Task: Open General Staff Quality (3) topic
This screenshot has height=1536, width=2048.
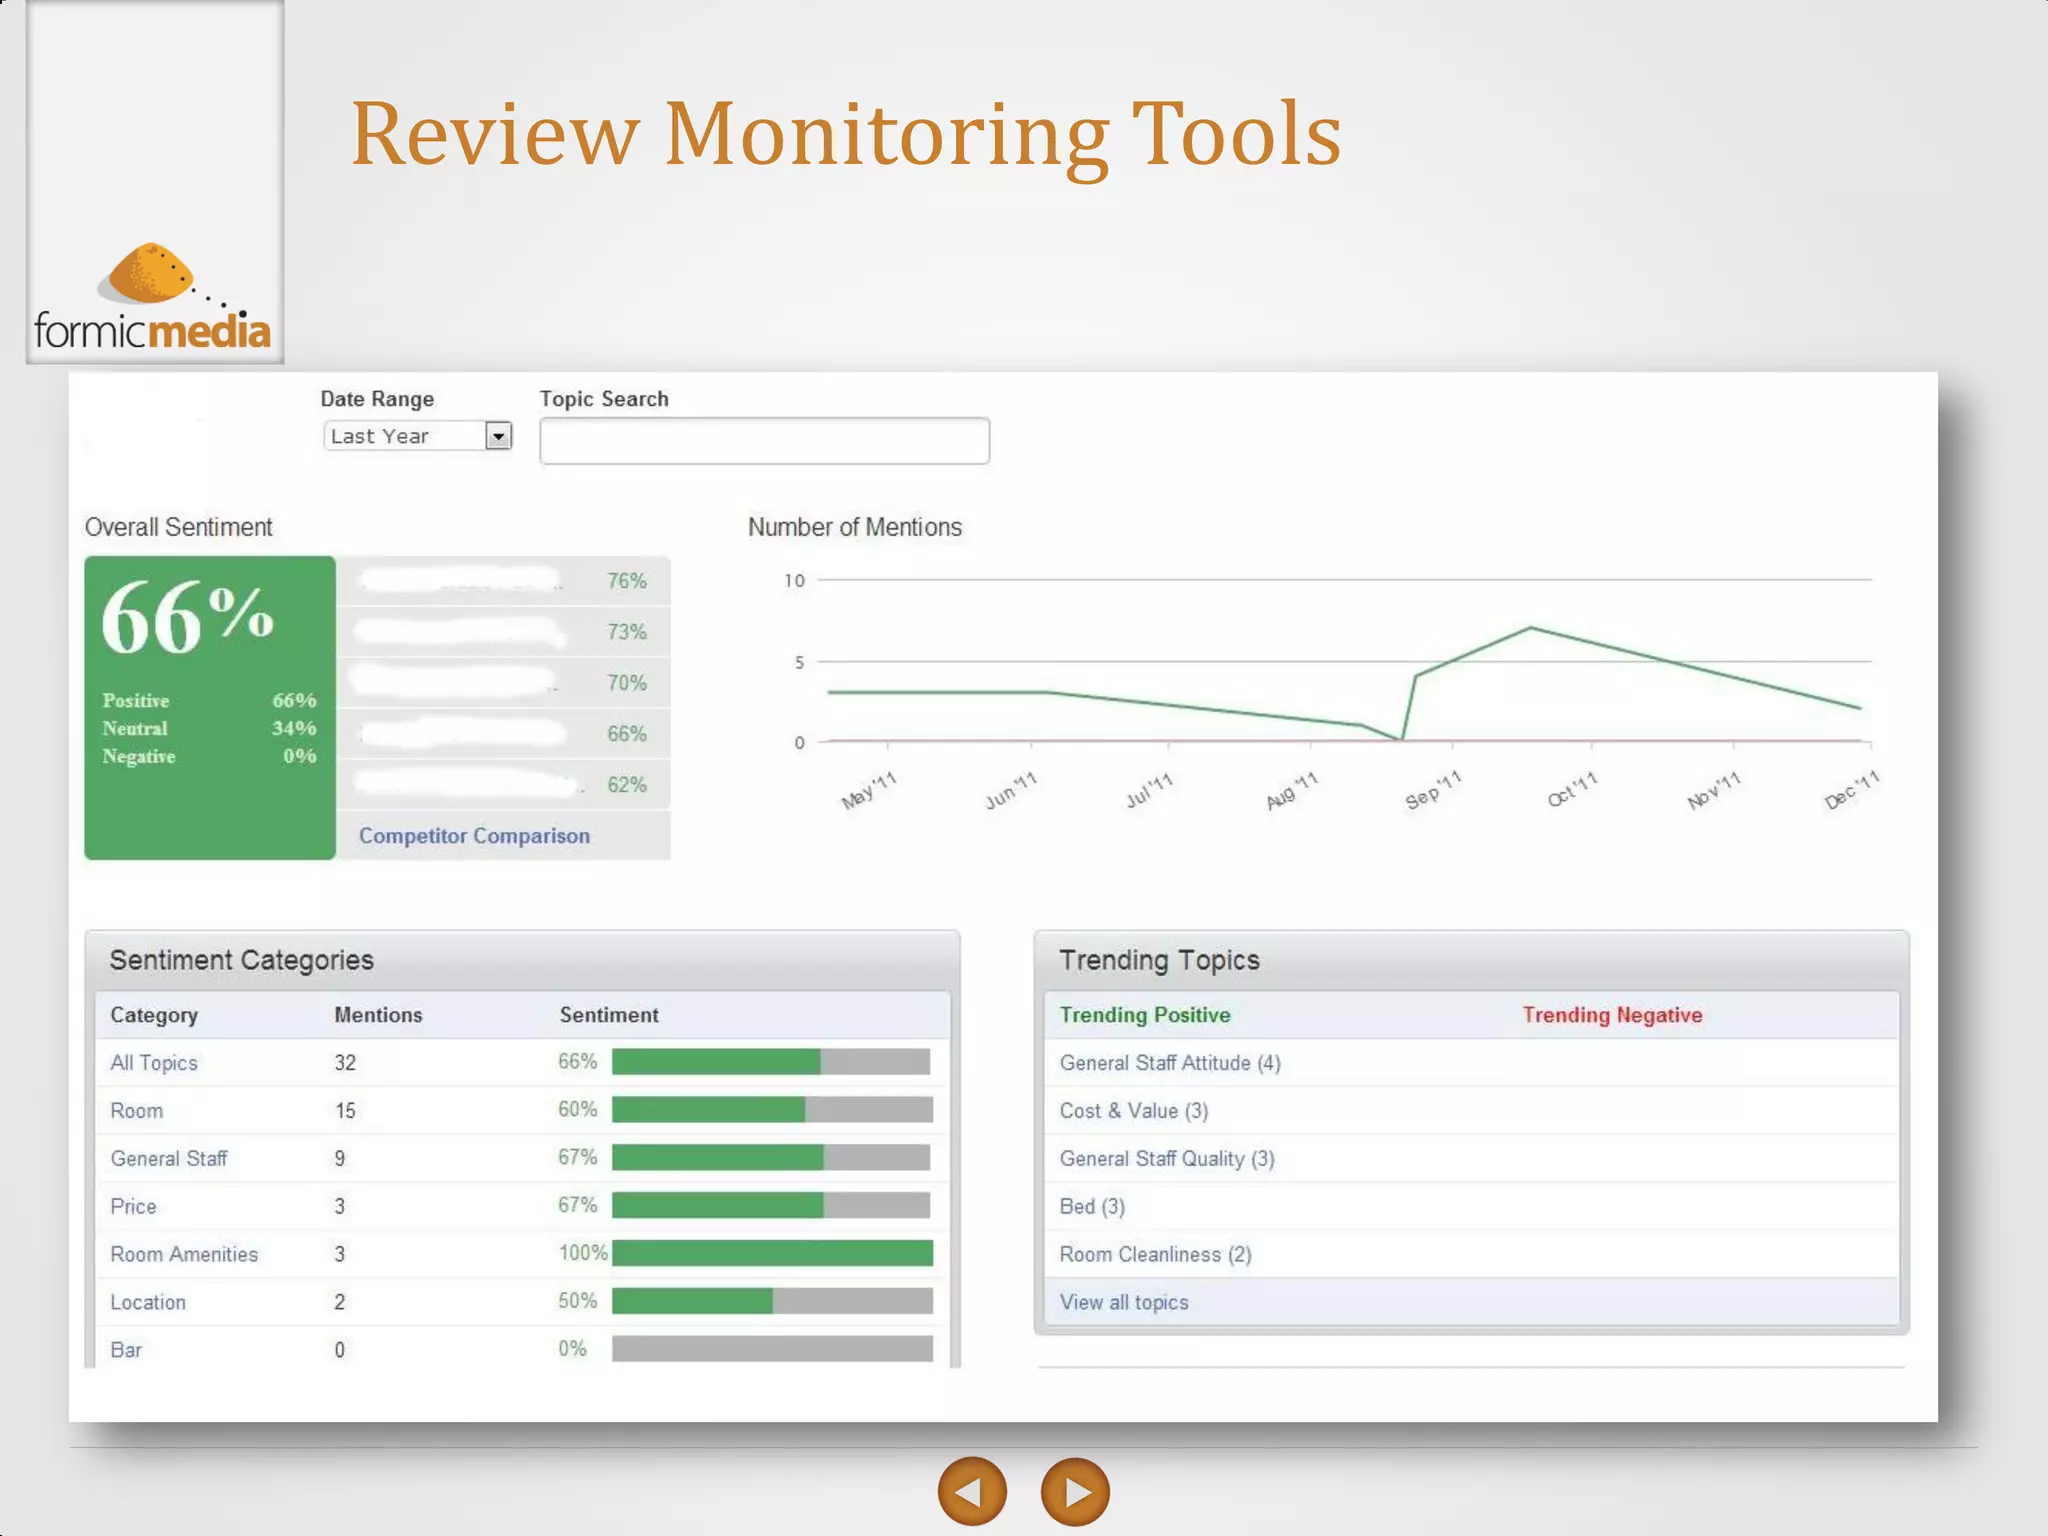Action: point(1167,1159)
